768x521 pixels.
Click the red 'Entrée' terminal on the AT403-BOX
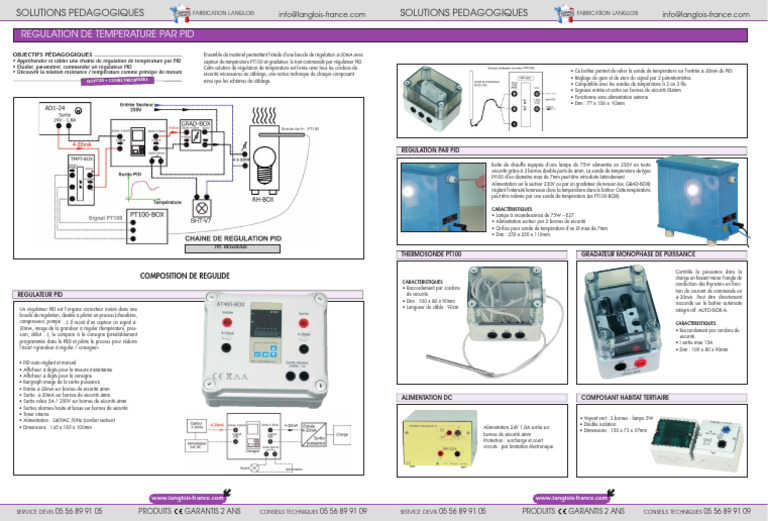(227, 322)
